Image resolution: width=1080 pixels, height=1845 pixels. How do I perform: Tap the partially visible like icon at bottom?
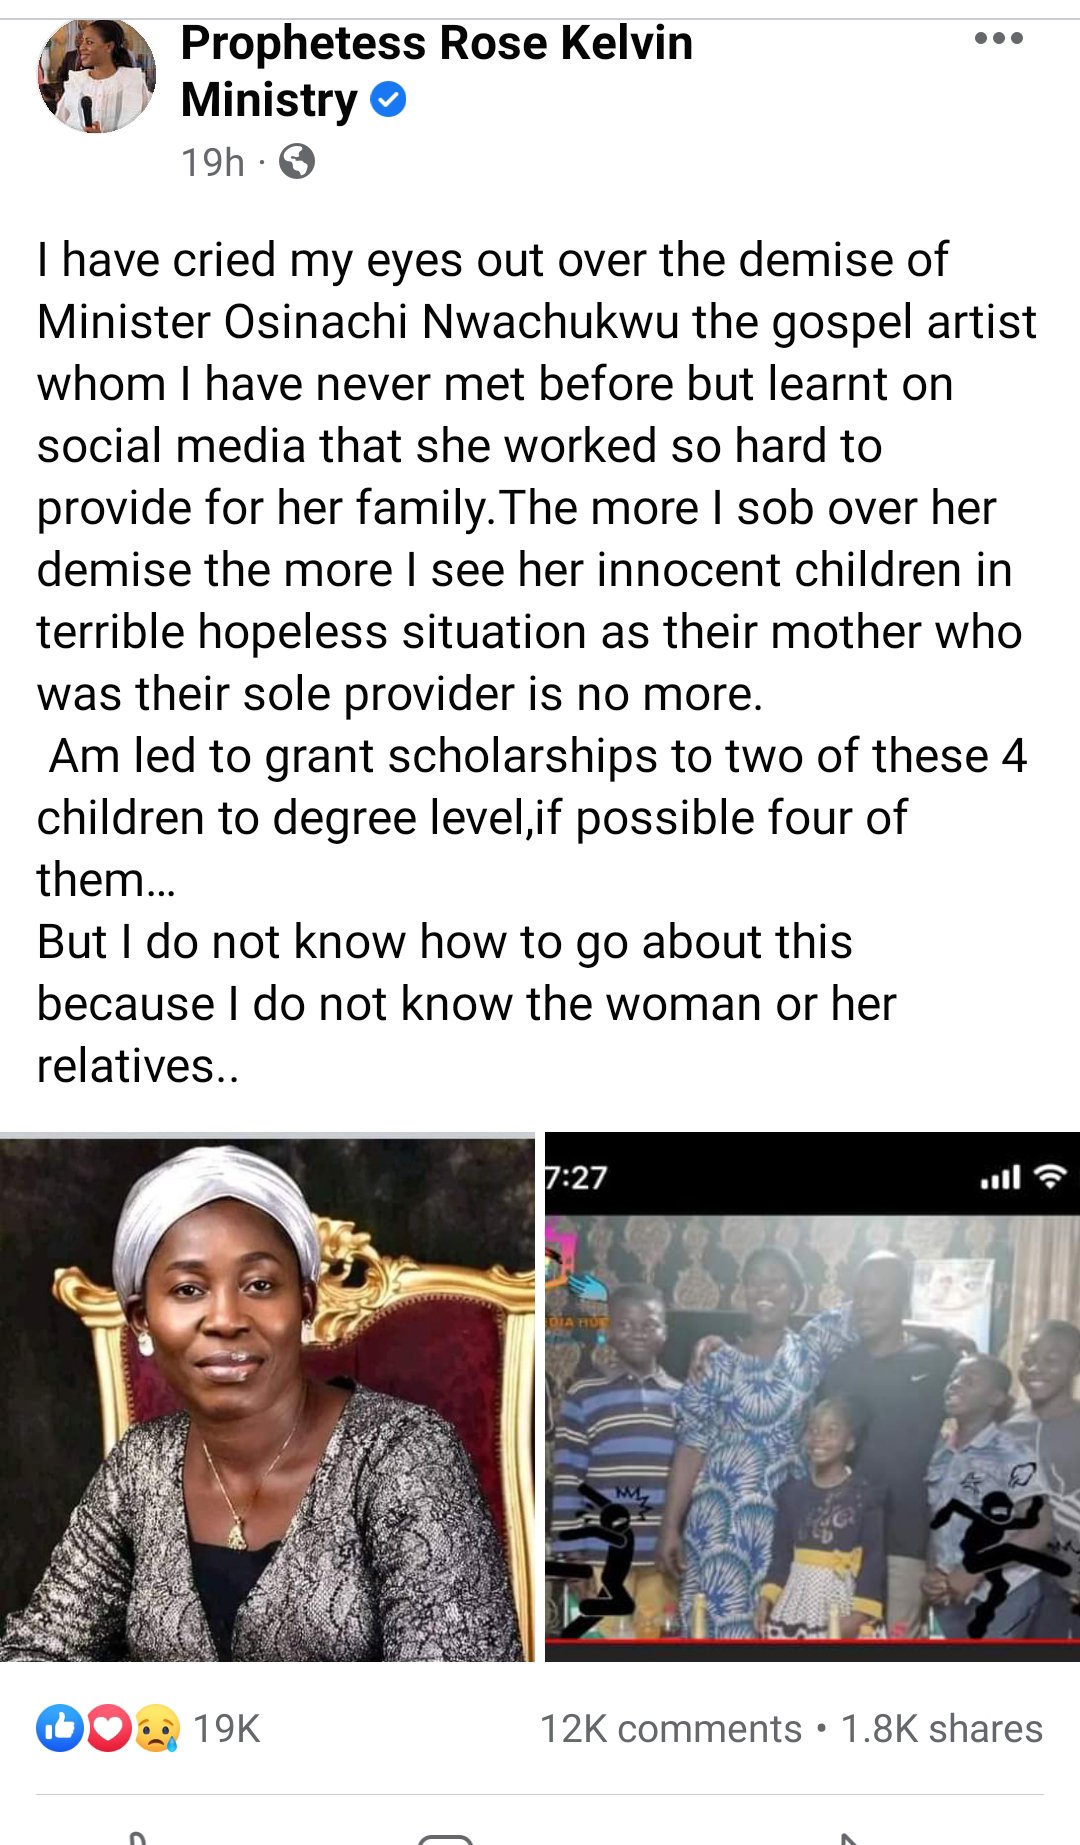(x=139, y=1838)
